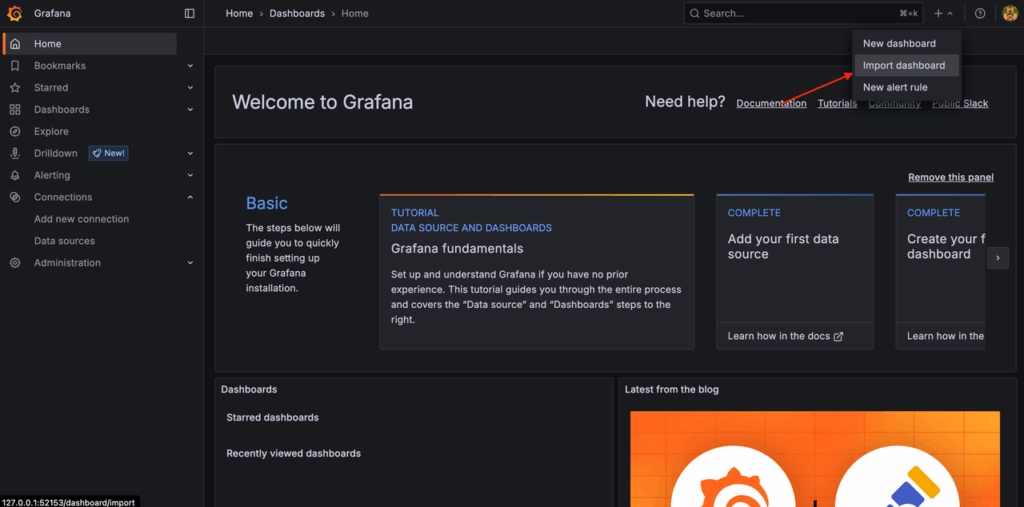Open the Grafana fundamentals tutorial card
The height and width of the screenshot is (507, 1024).
[536, 272]
